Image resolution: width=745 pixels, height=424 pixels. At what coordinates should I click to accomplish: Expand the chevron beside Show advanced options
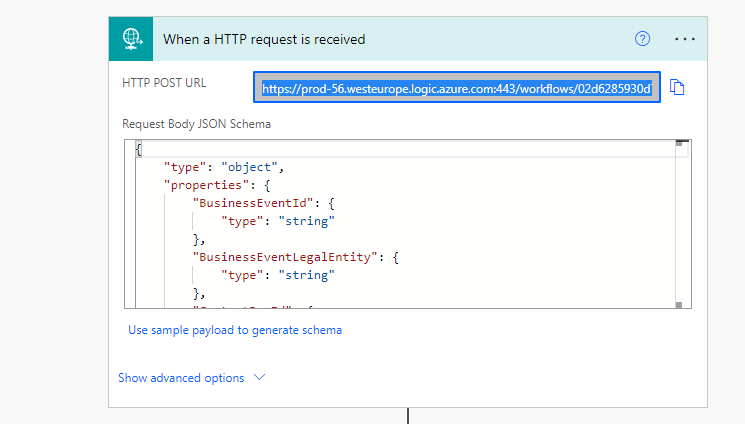tap(260, 378)
